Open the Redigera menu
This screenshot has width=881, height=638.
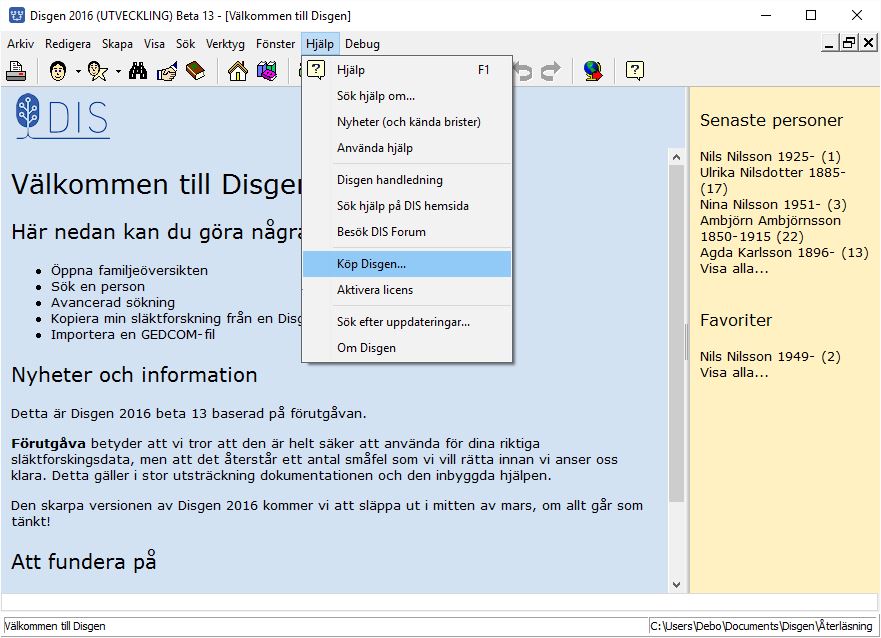click(x=67, y=44)
